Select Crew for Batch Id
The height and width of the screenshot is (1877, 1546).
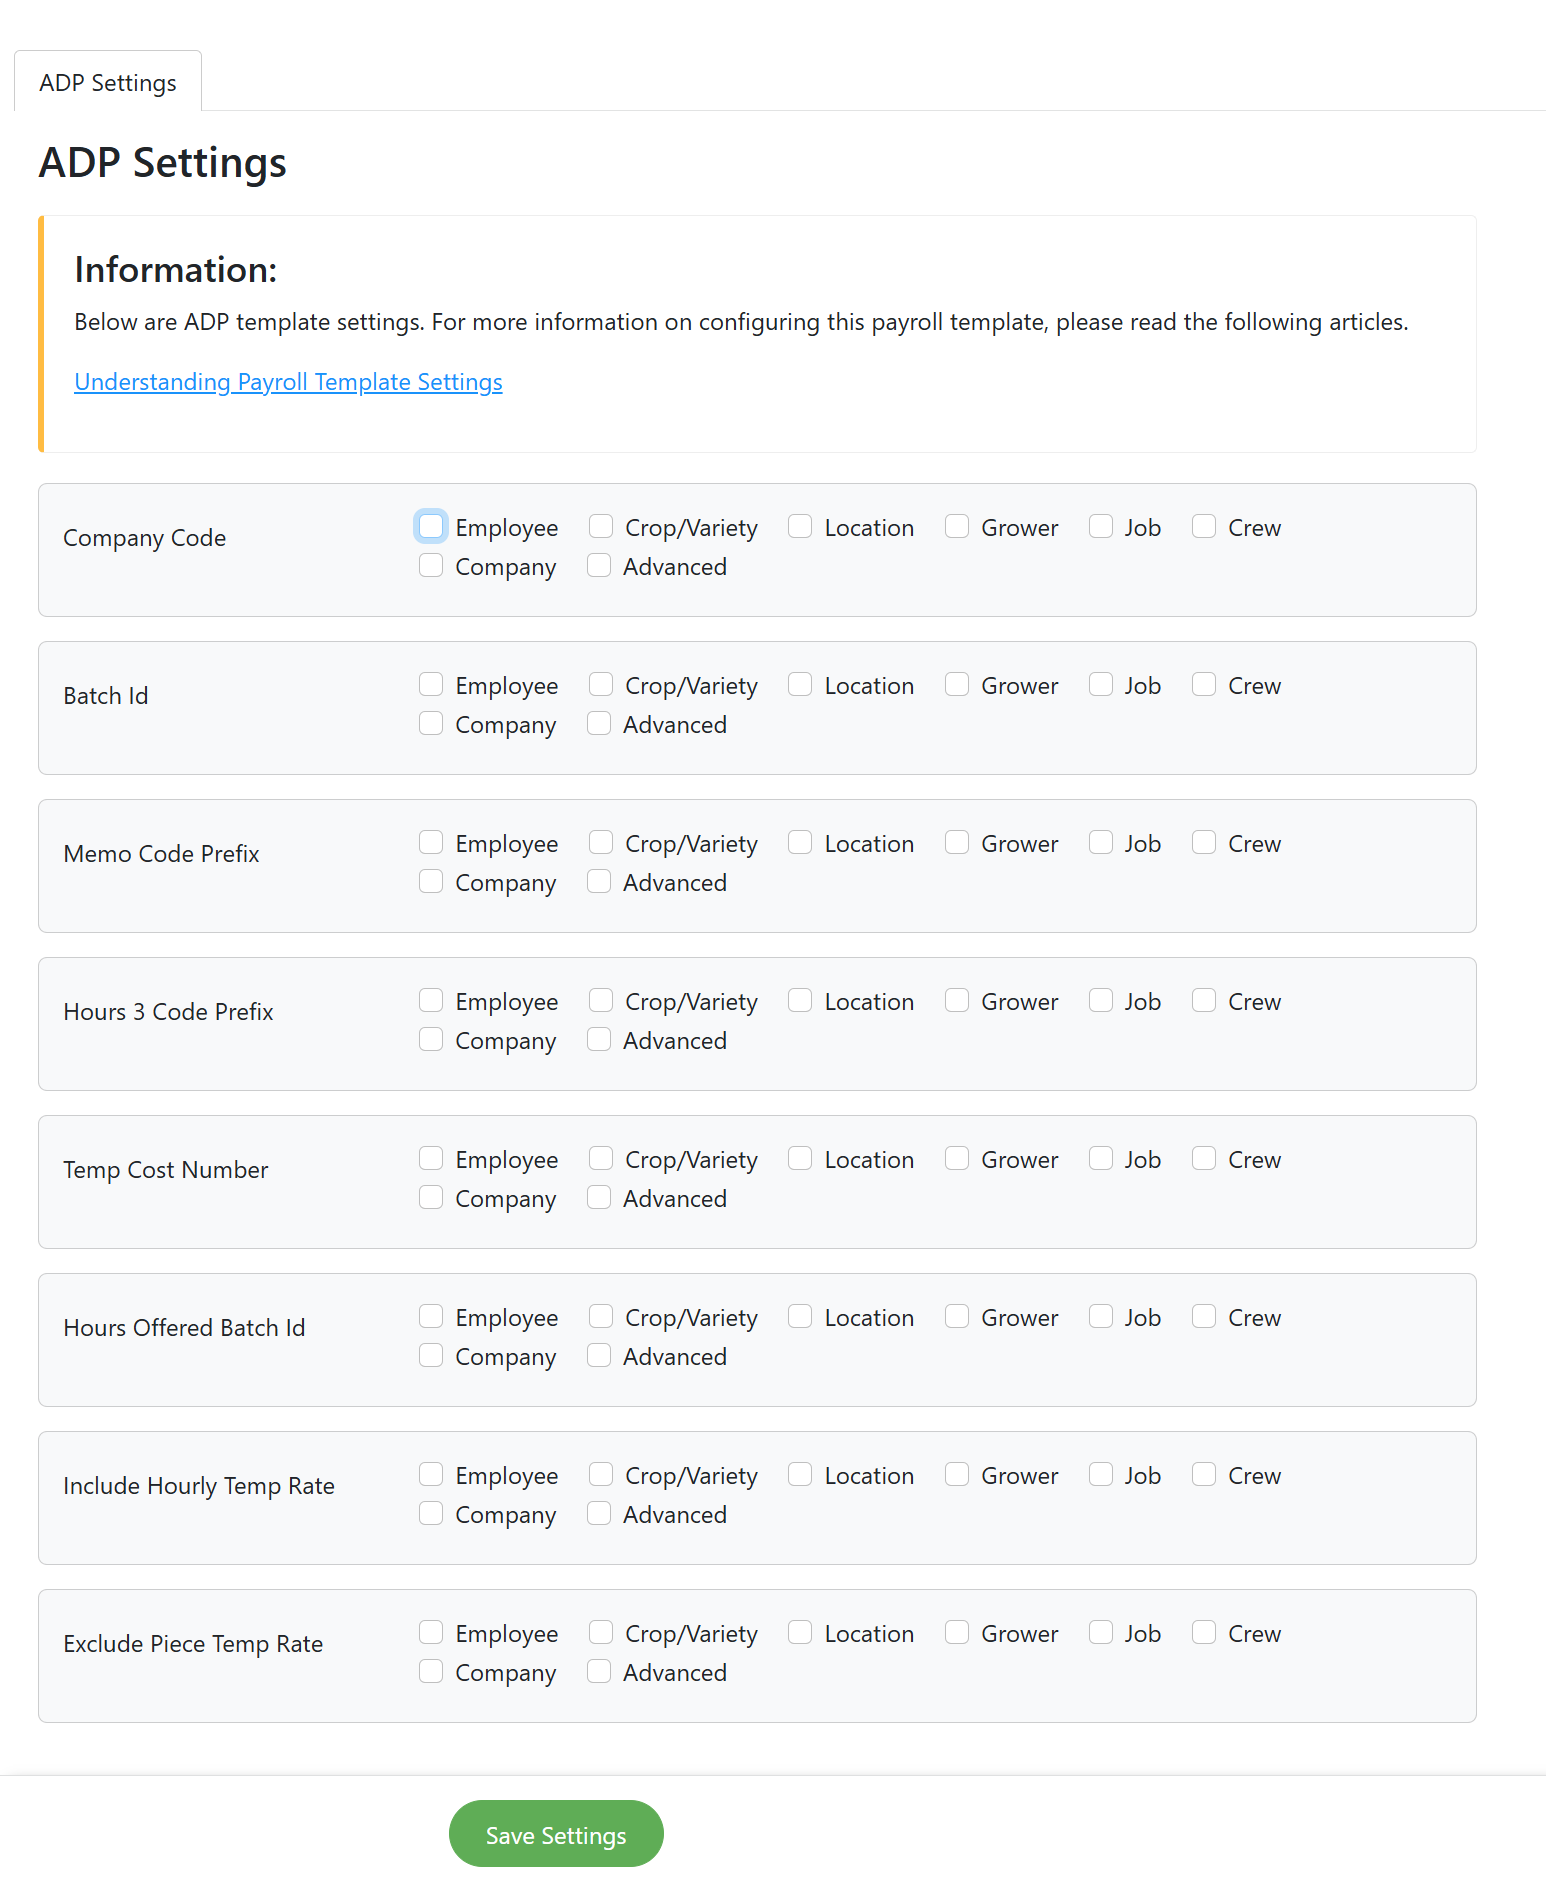point(1204,684)
